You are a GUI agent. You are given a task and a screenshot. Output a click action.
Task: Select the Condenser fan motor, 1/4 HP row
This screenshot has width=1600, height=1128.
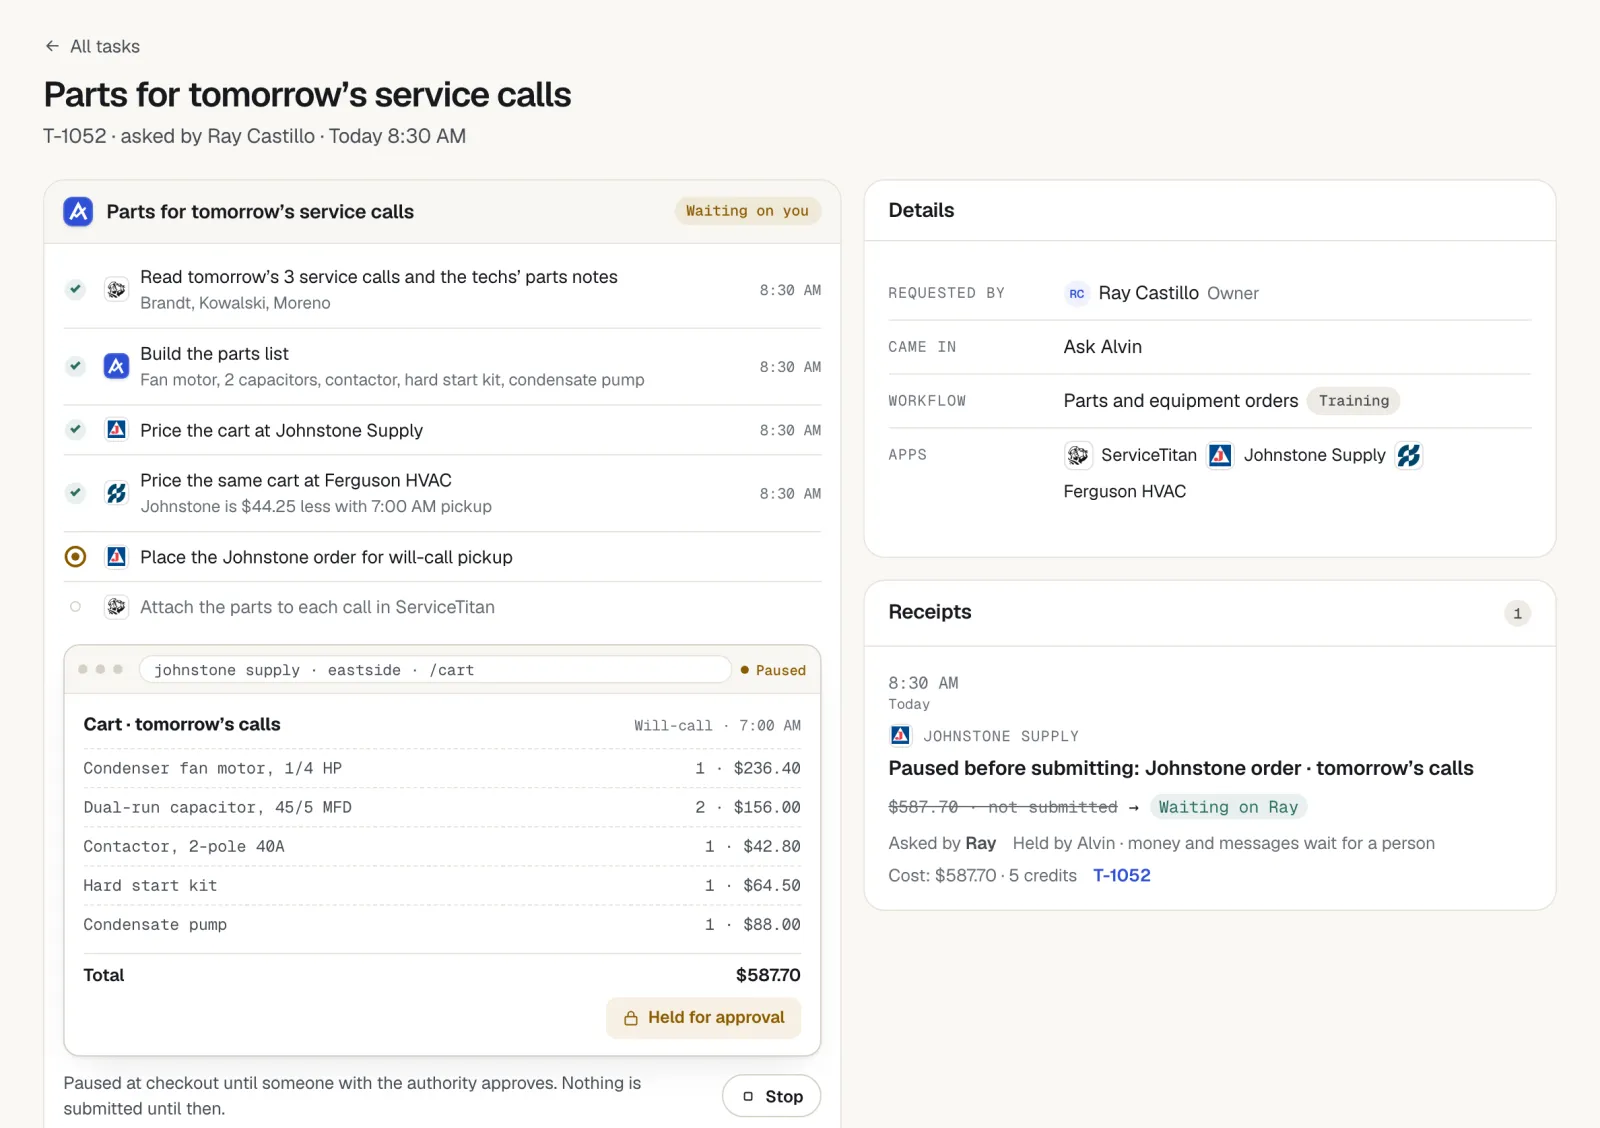click(x=442, y=768)
